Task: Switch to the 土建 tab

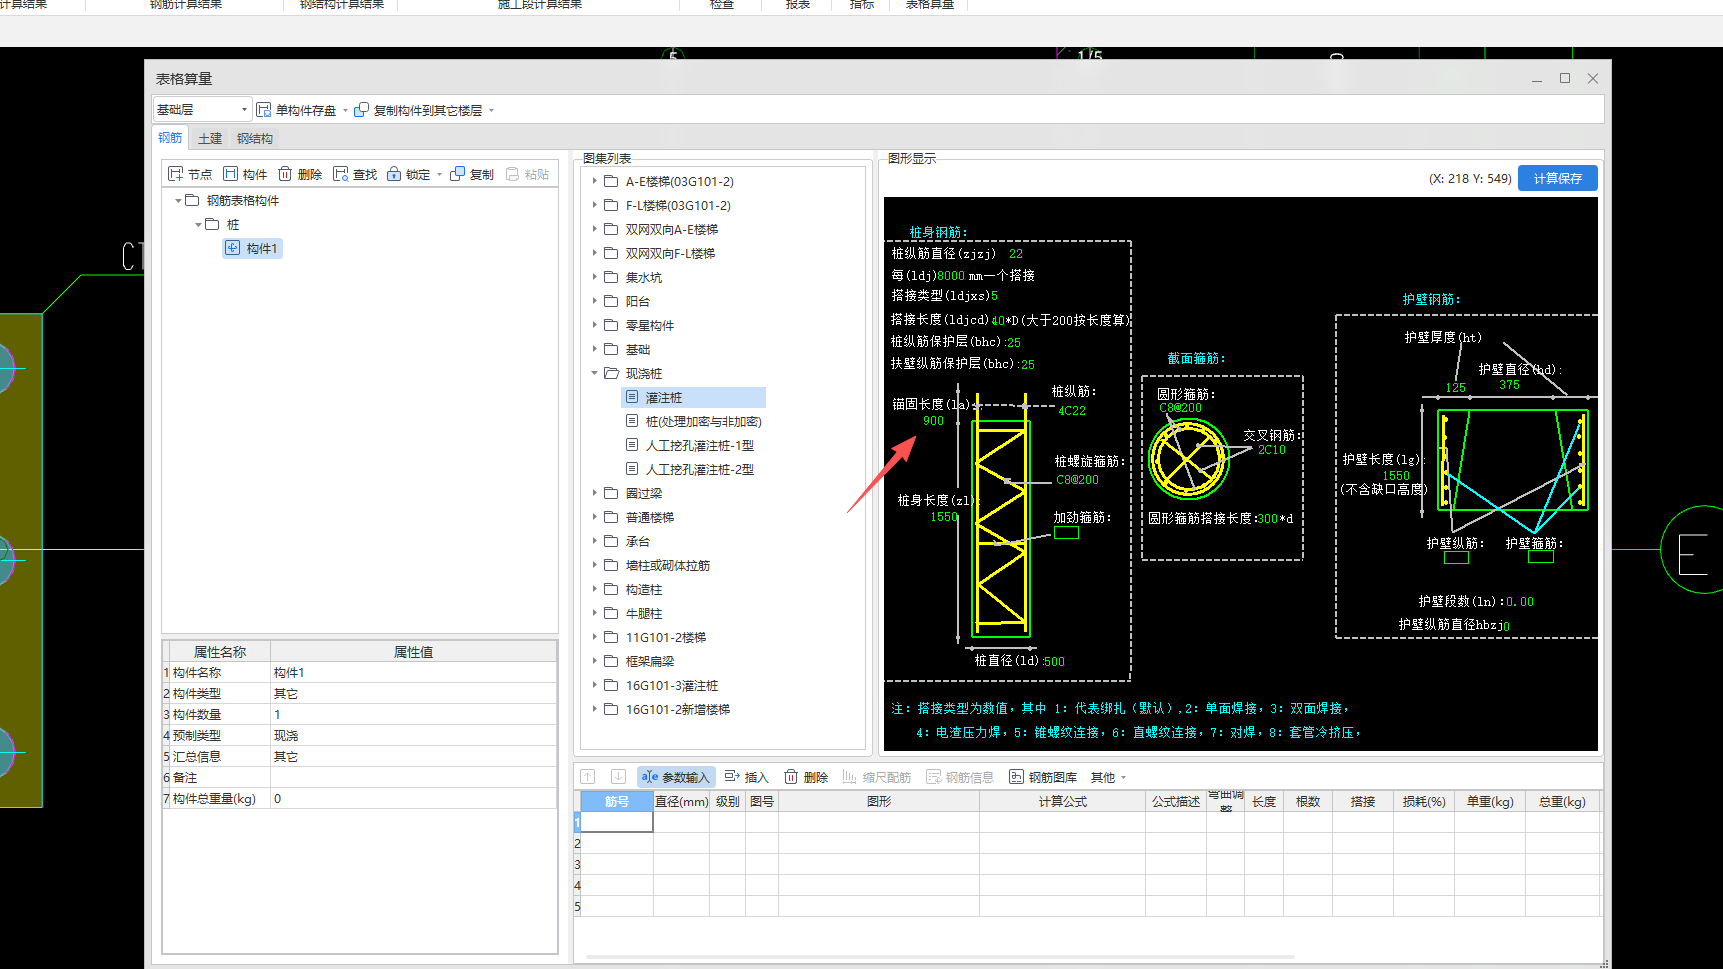Action: [210, 139]
